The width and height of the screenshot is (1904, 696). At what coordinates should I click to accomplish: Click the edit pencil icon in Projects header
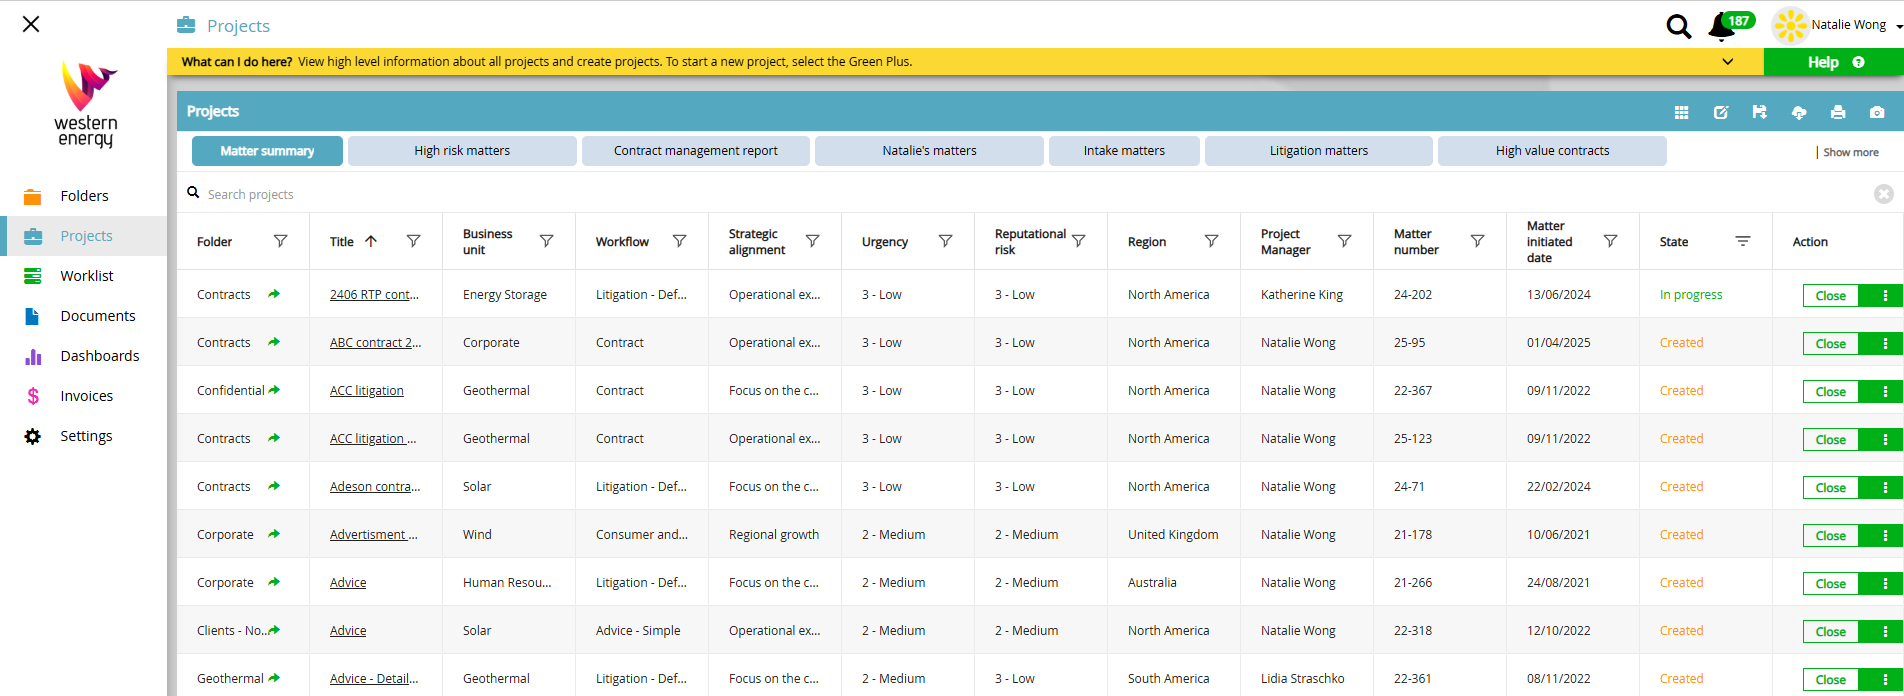pyautogui.click(x=1720, y=112)
